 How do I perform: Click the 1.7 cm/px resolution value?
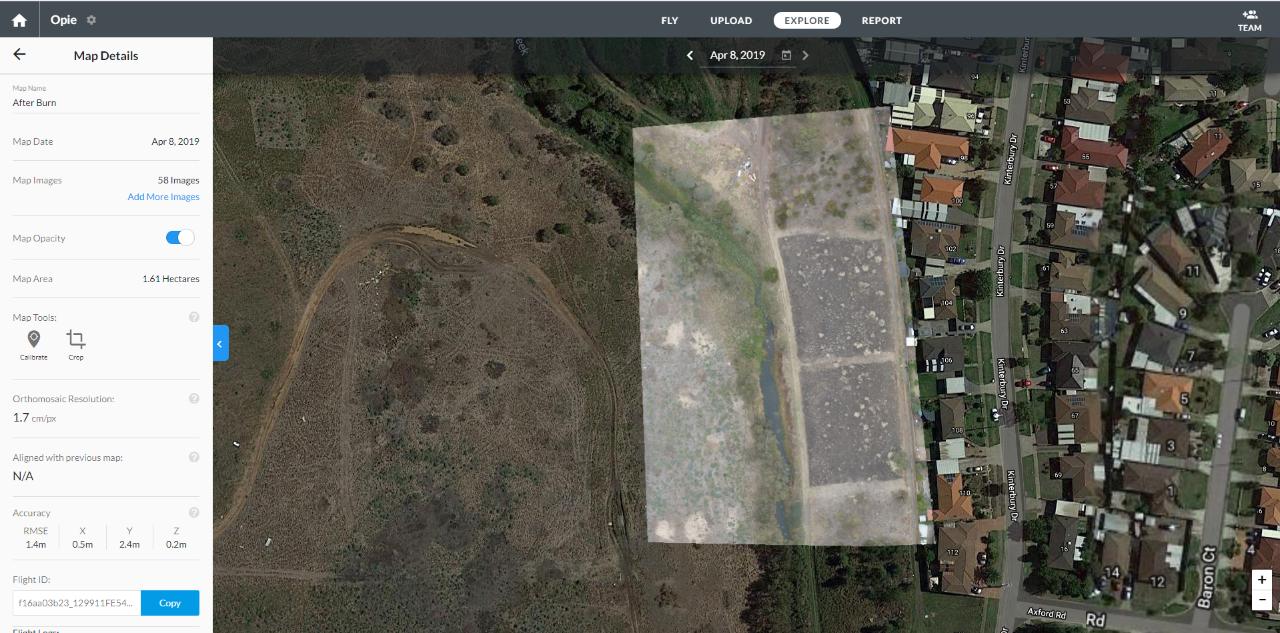[x=35, y=418]
